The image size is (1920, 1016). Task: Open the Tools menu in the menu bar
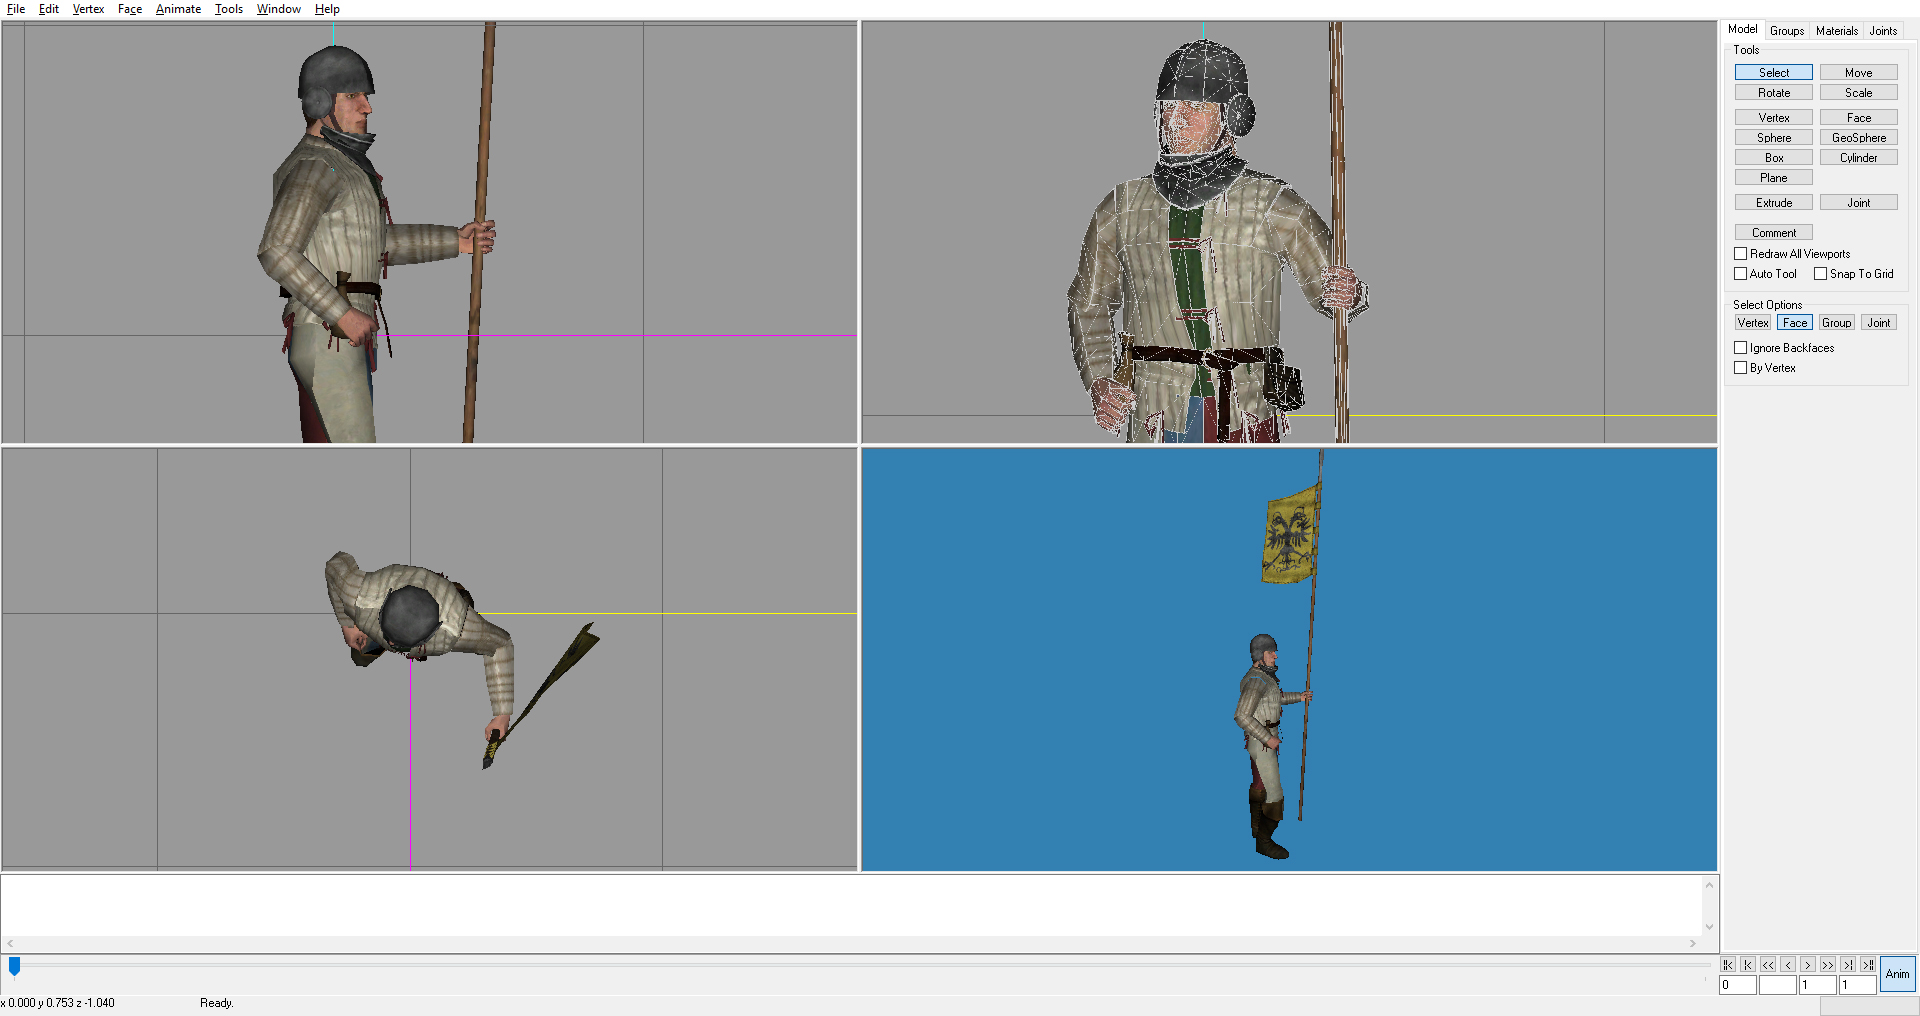point(228,9)
